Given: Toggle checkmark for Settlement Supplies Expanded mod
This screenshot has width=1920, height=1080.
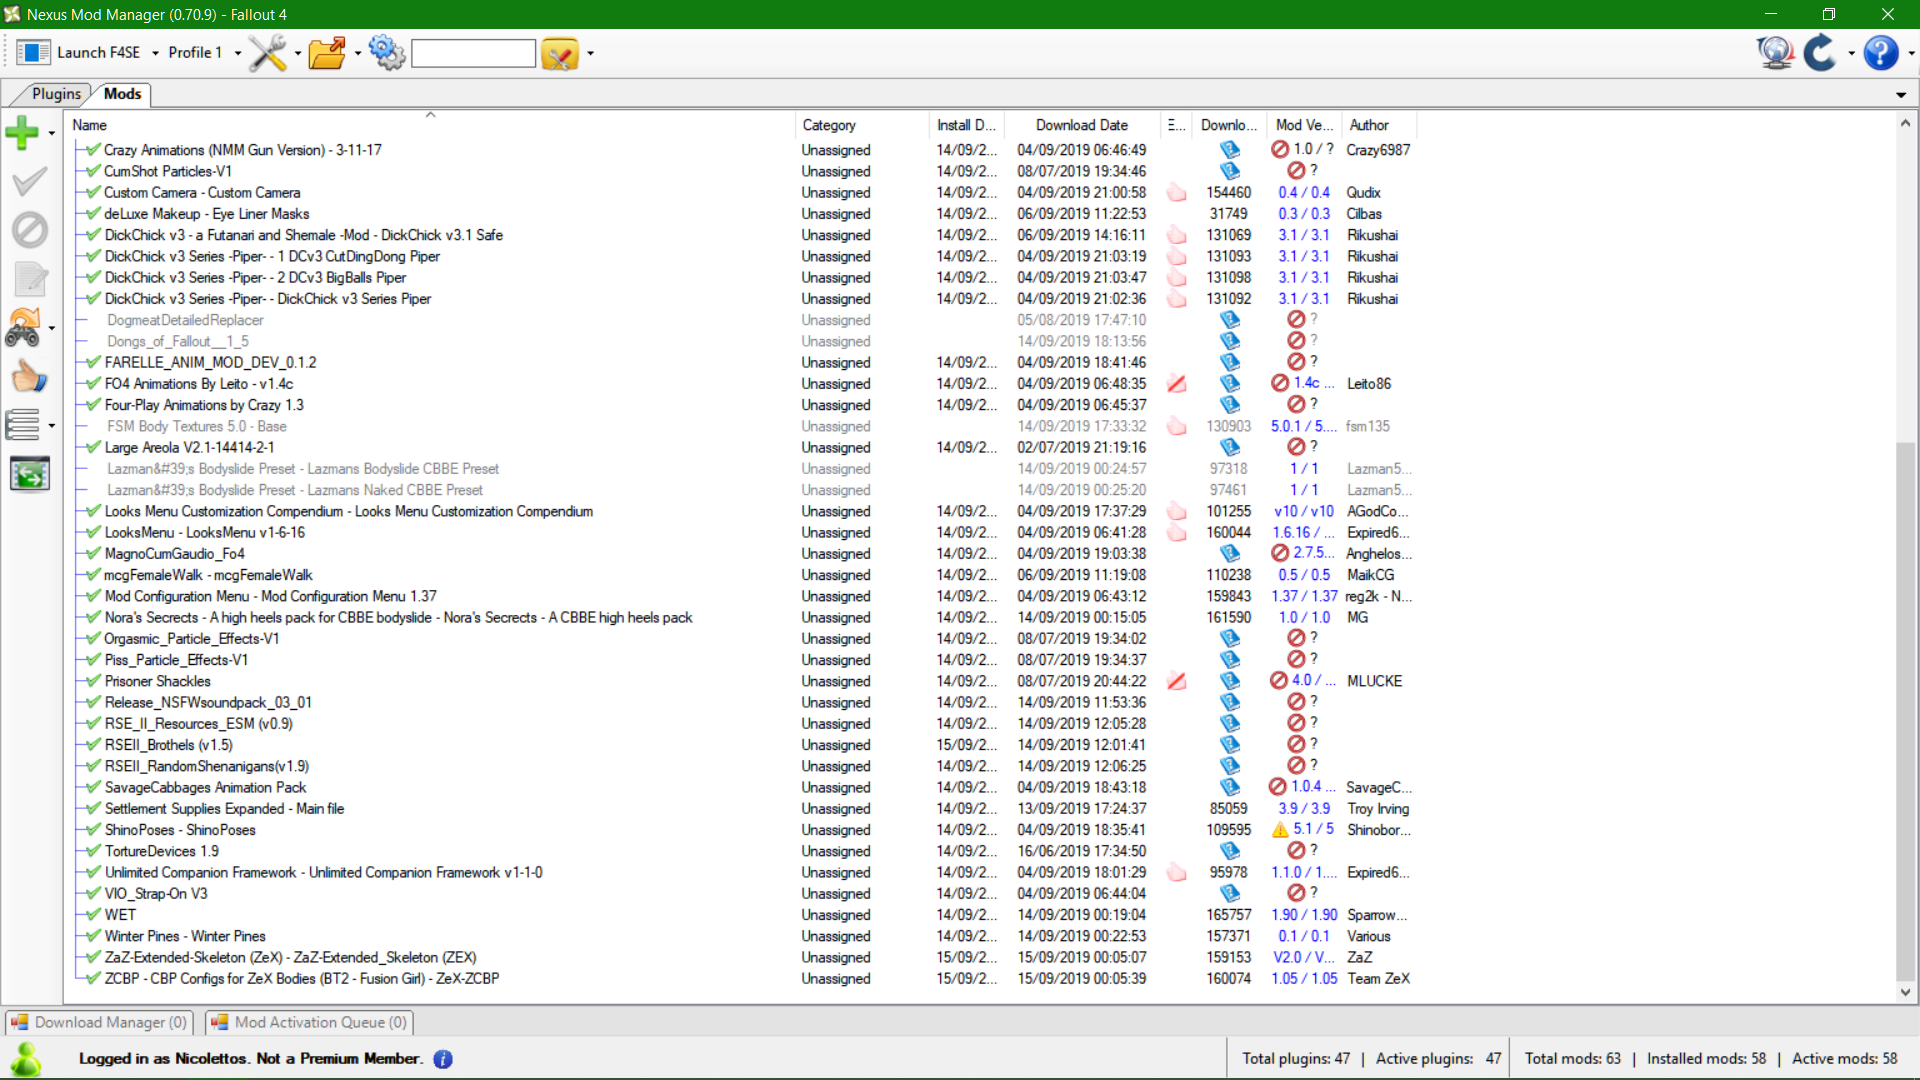Looking at the screenshot, I should [93, 809].
